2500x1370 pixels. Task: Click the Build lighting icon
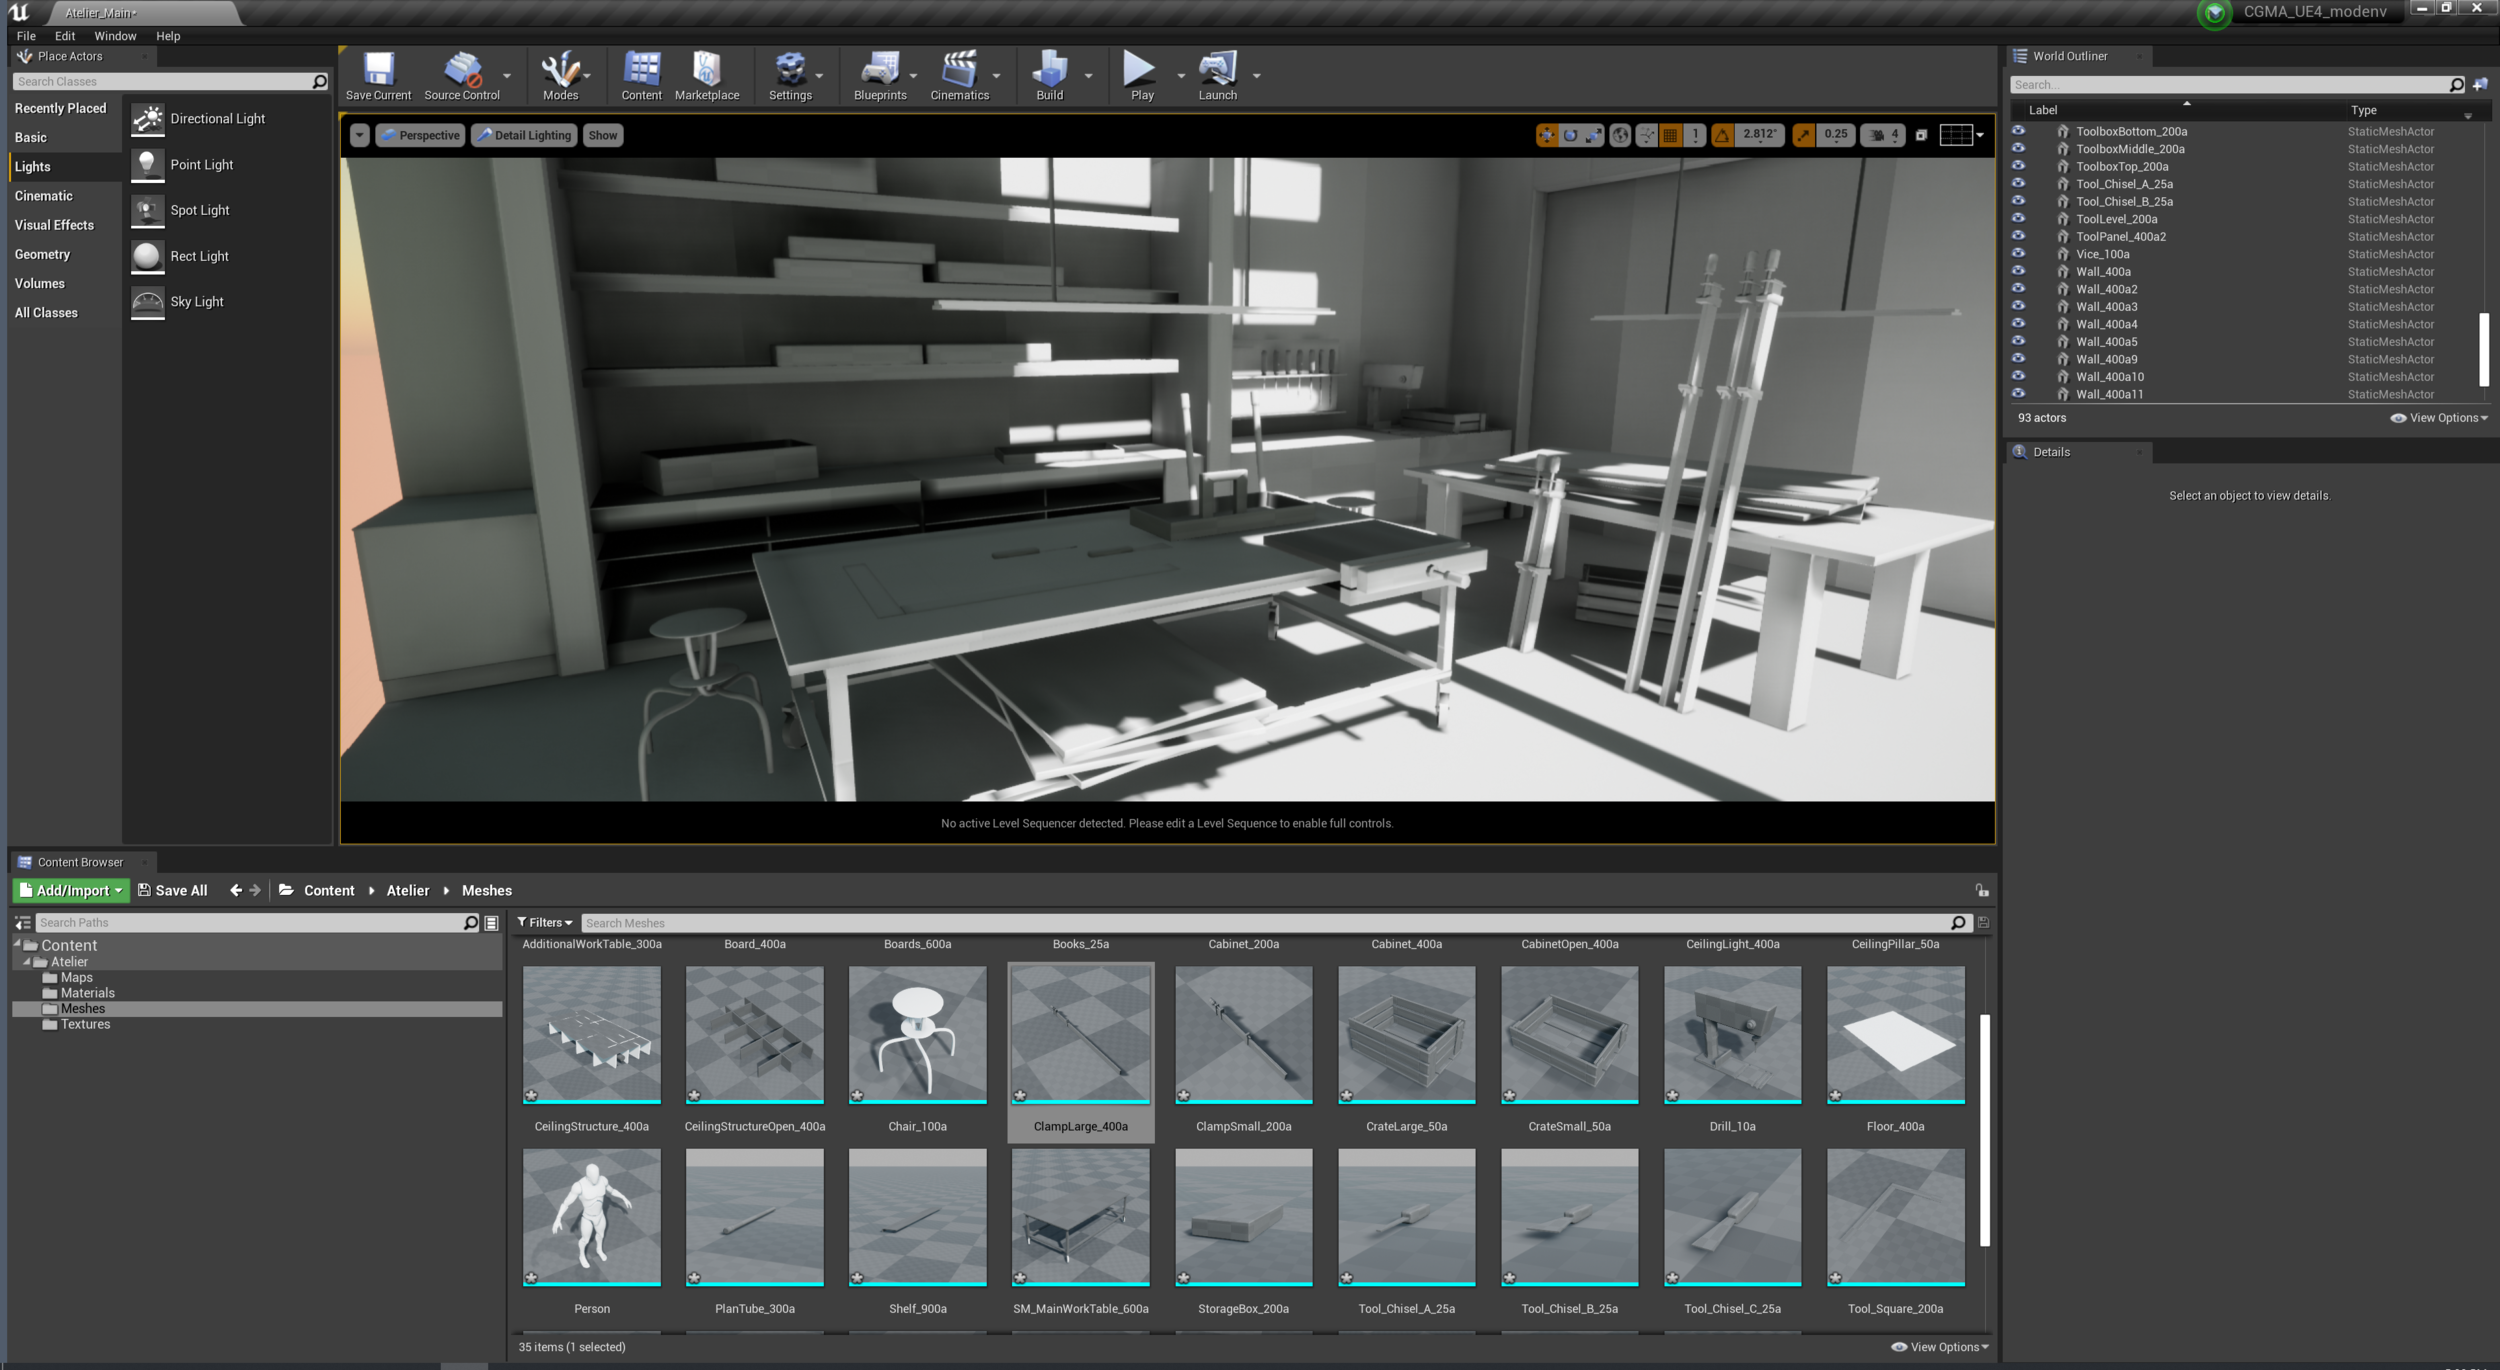coord(1049,70)
